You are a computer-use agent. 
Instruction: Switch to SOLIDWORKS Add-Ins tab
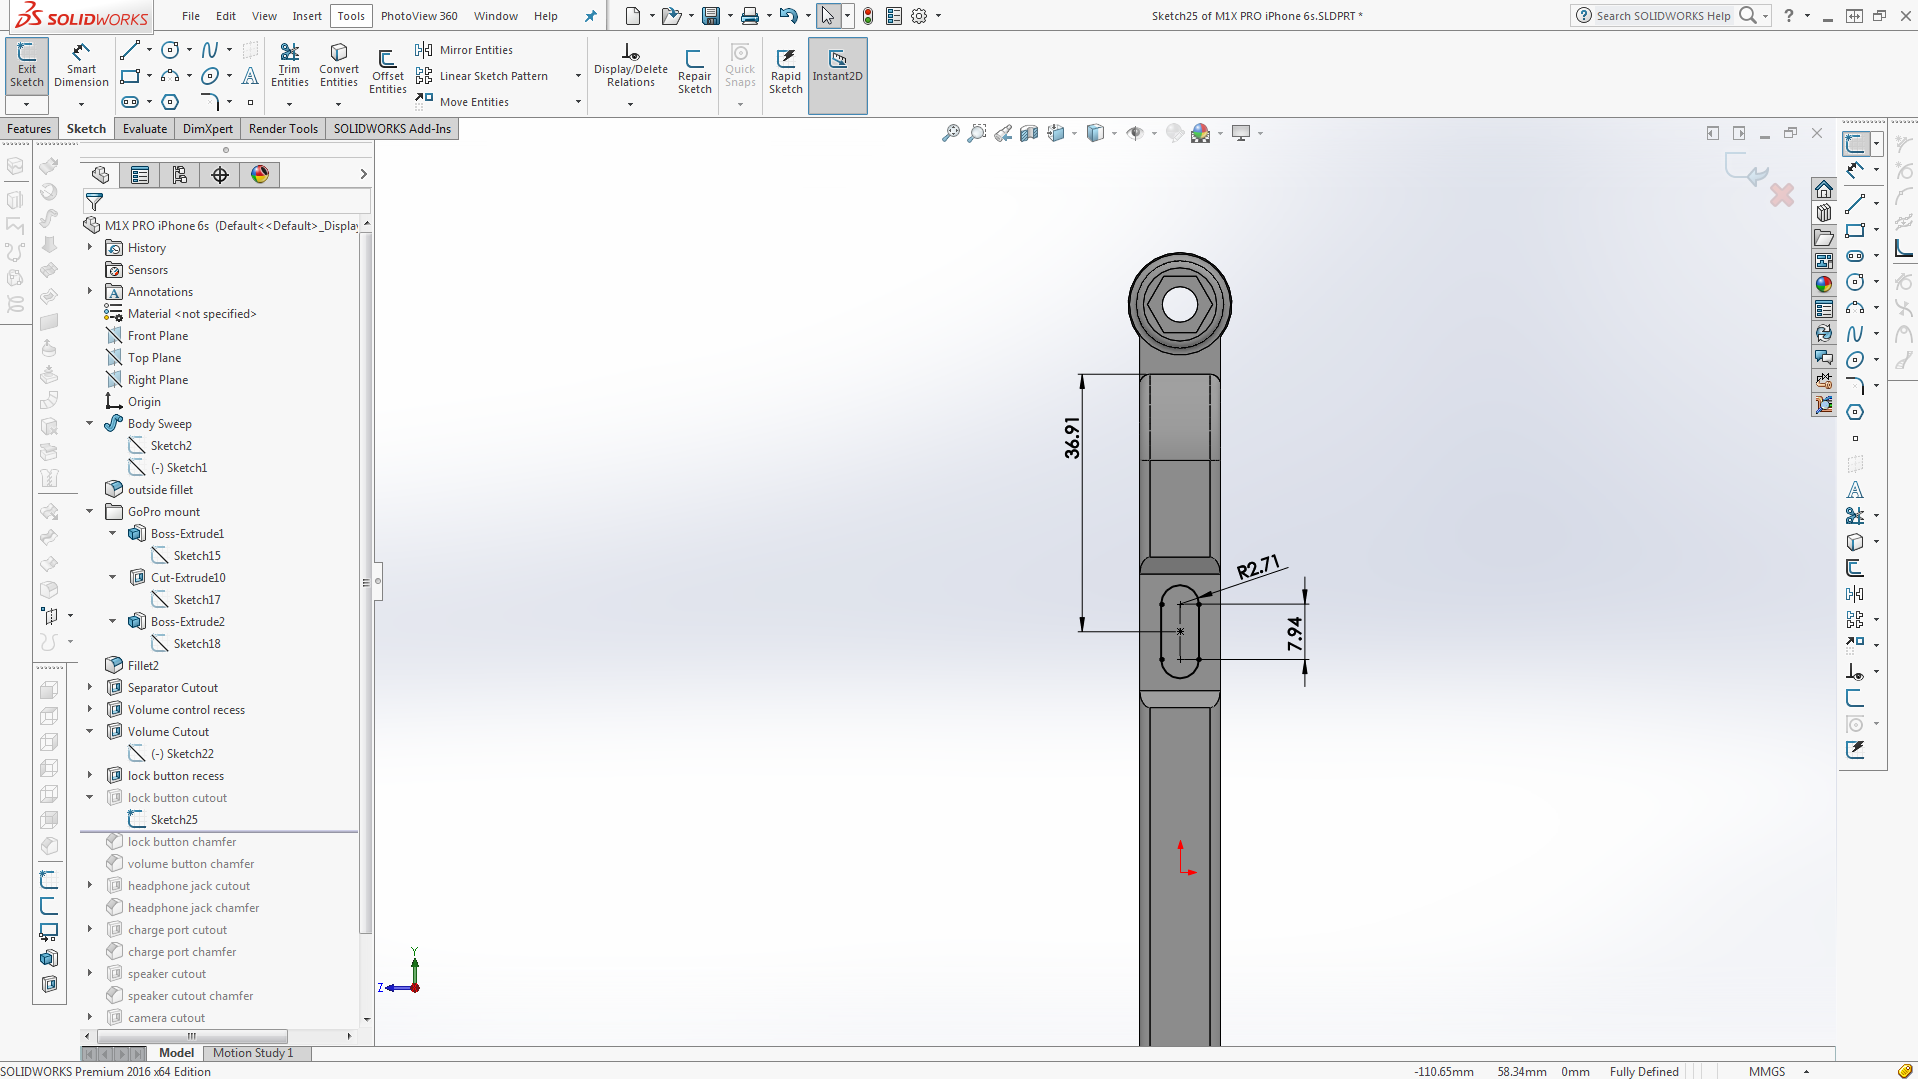[392, 129]
